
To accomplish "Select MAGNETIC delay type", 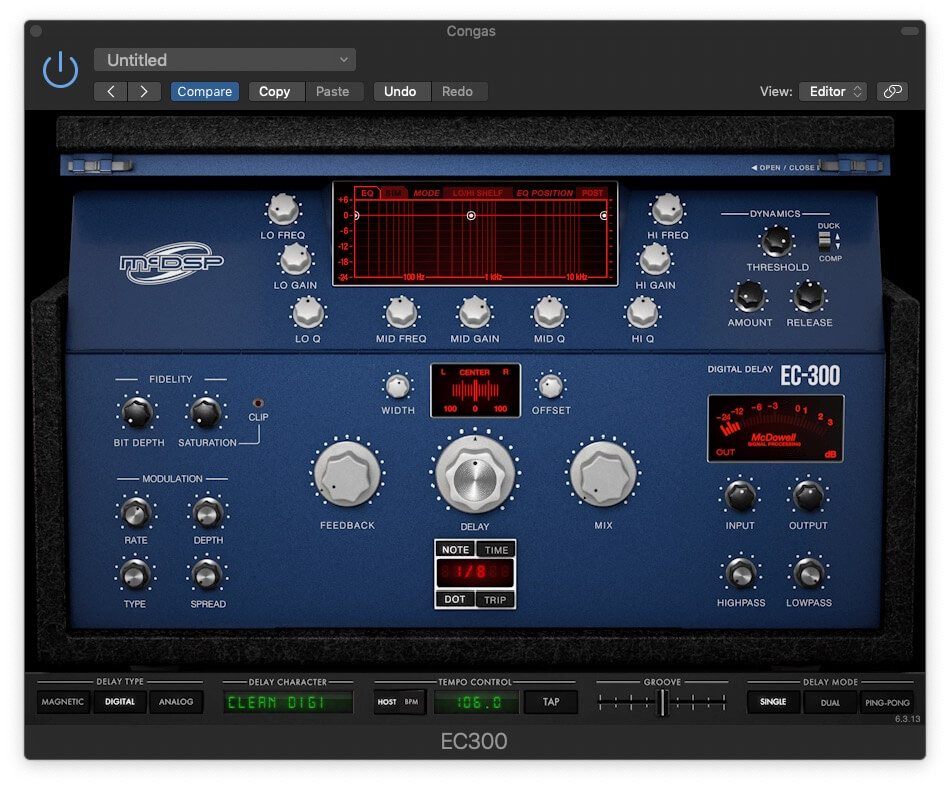I will (63, 702).
